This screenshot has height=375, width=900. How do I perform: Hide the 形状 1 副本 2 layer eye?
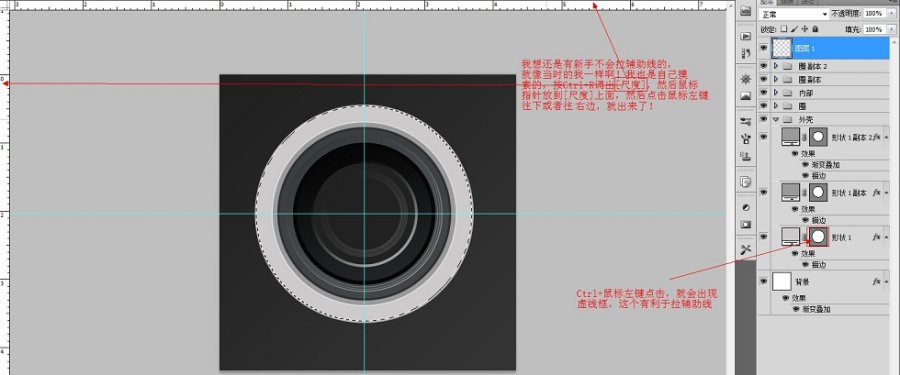pos(763,137)
